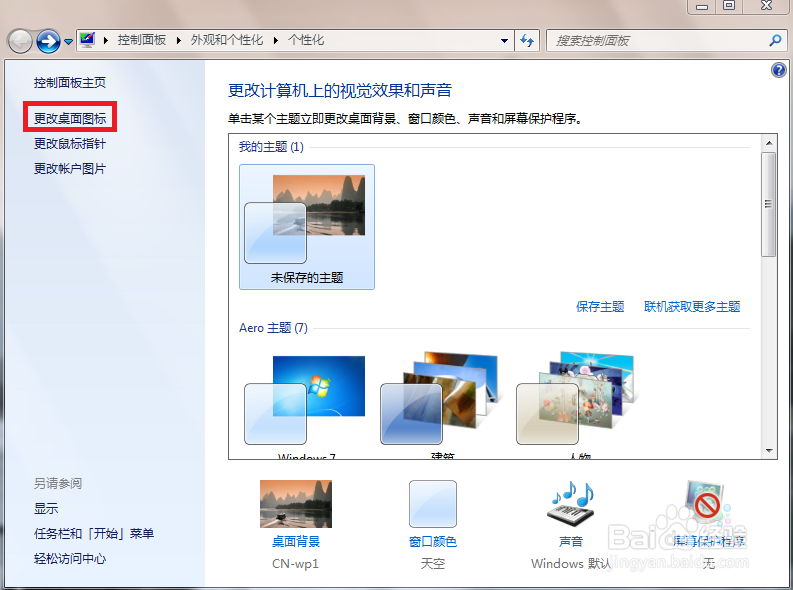Click the 声音 text link
Screen dimensions: 793x590
[x=571, y=541]
